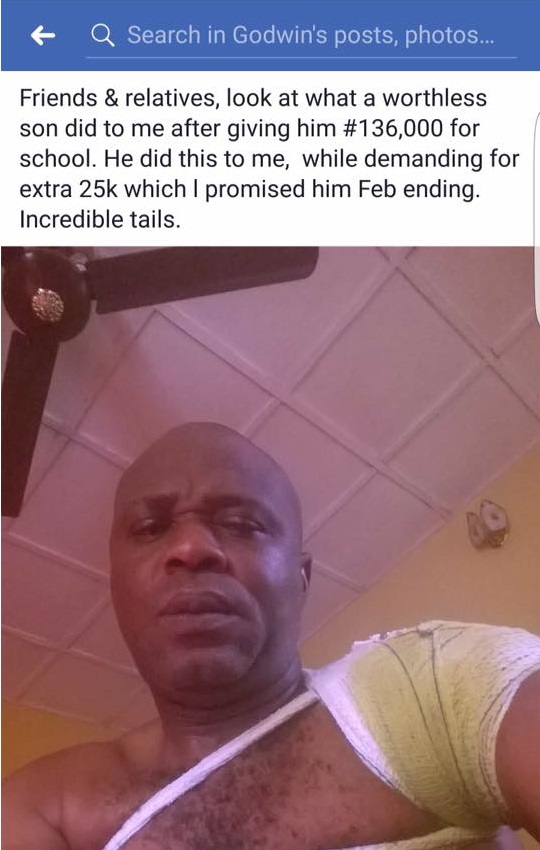Tap the fan's gold center ornament
540x850 pixels.
[48, 305]
